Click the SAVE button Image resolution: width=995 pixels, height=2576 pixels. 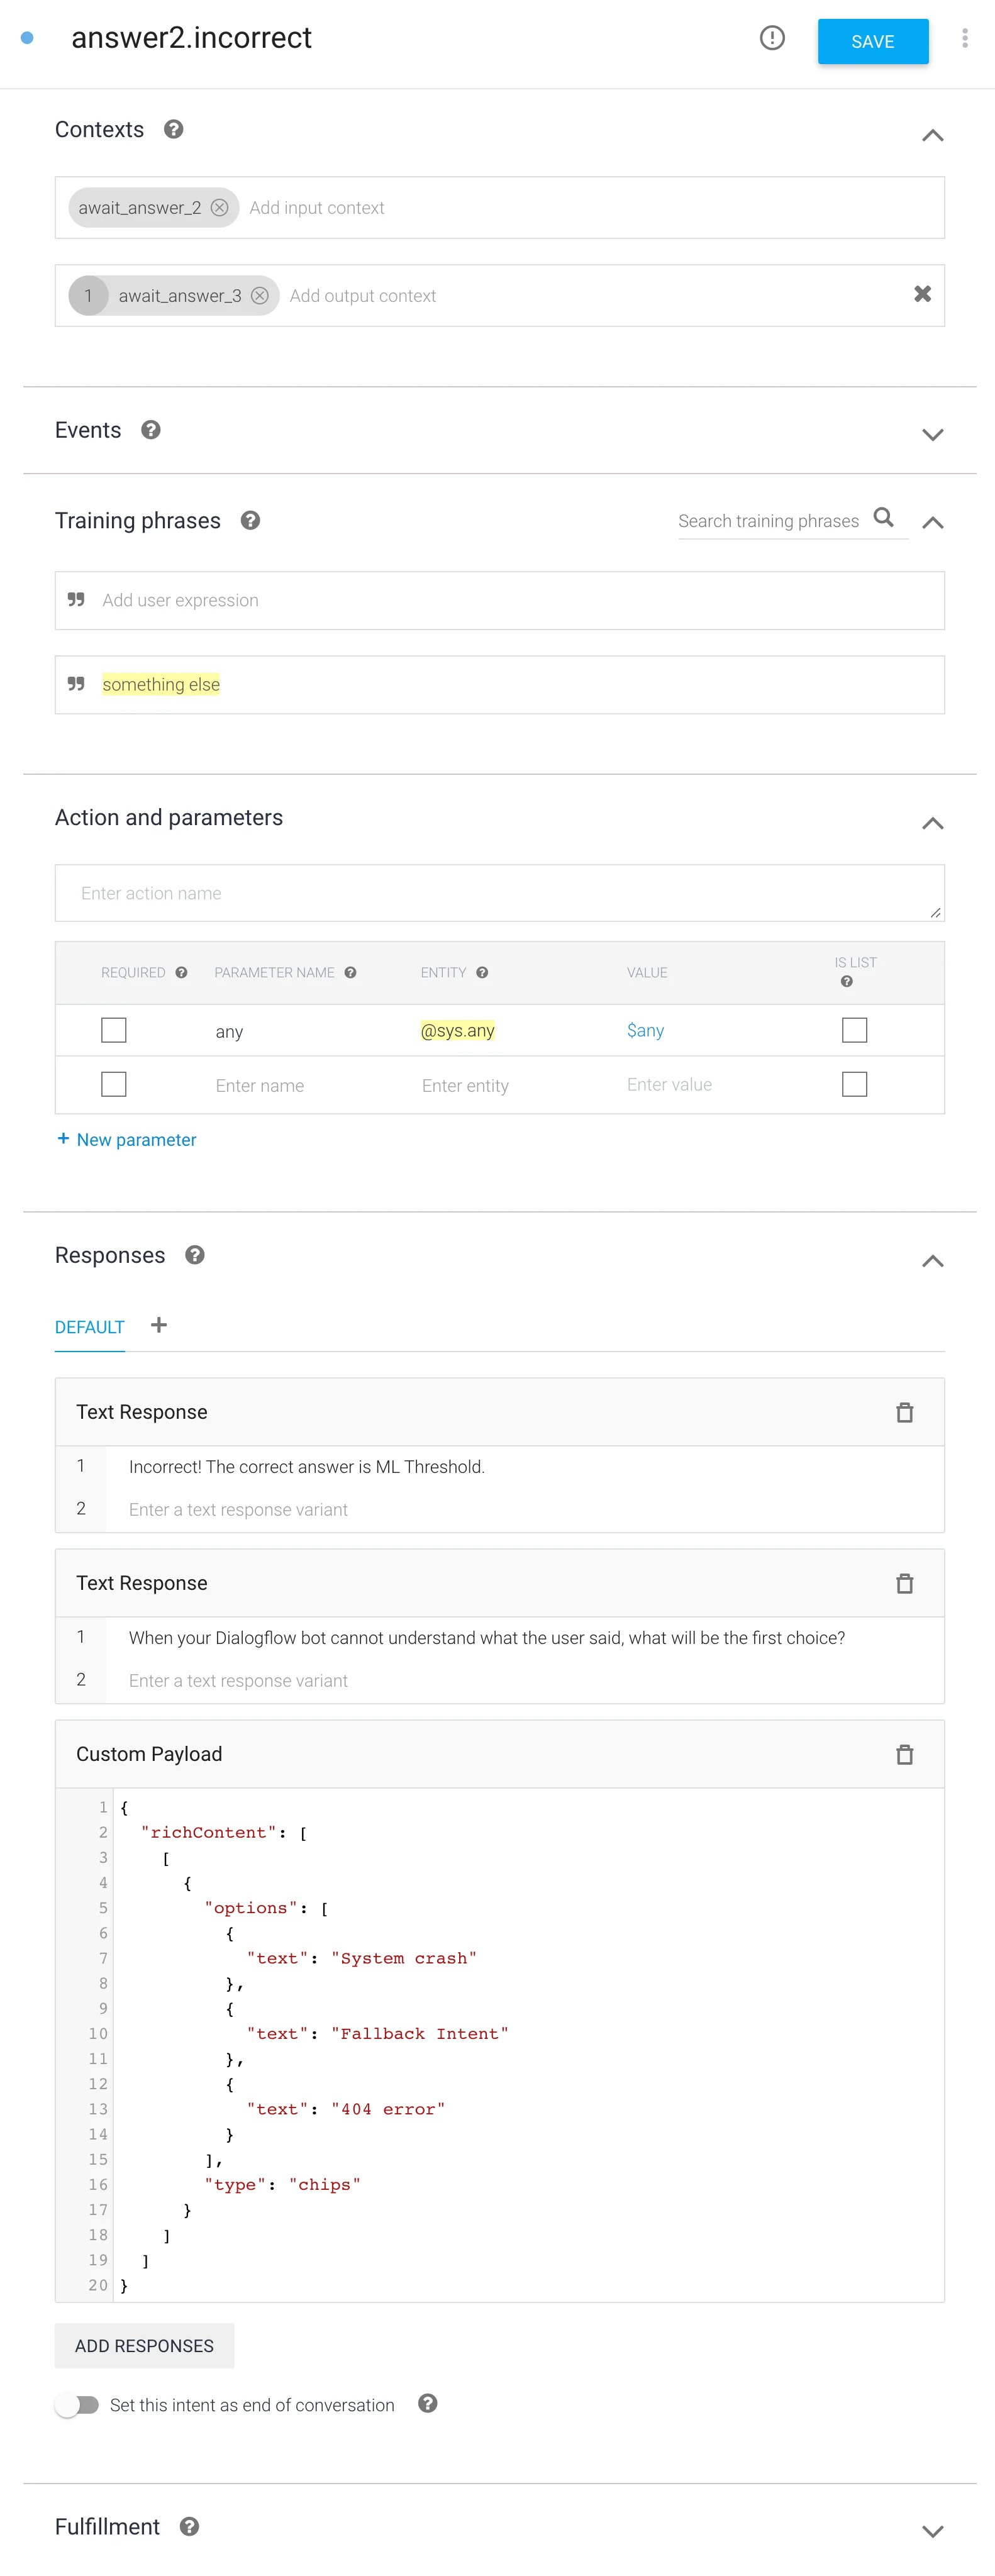tap(872, 42)
